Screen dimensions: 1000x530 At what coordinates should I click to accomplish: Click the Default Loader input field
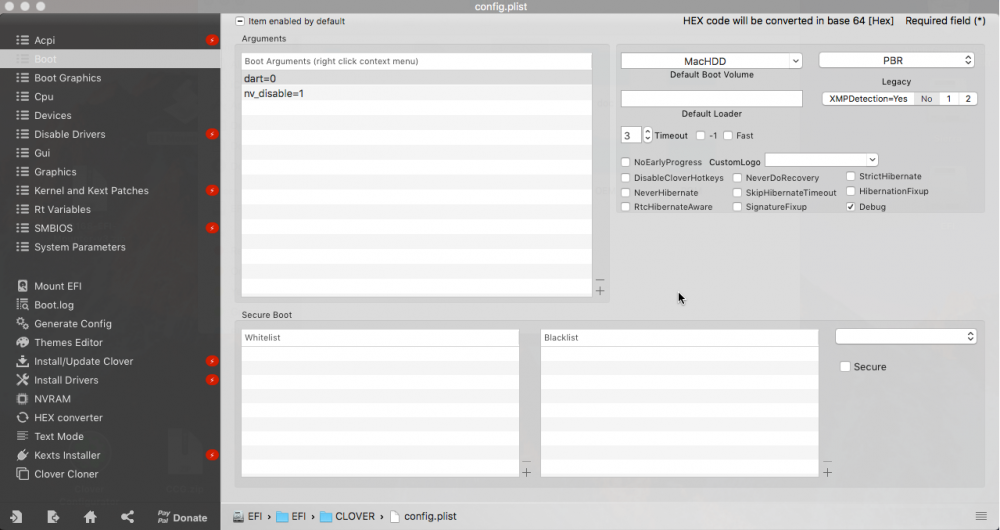pos(712,98)
